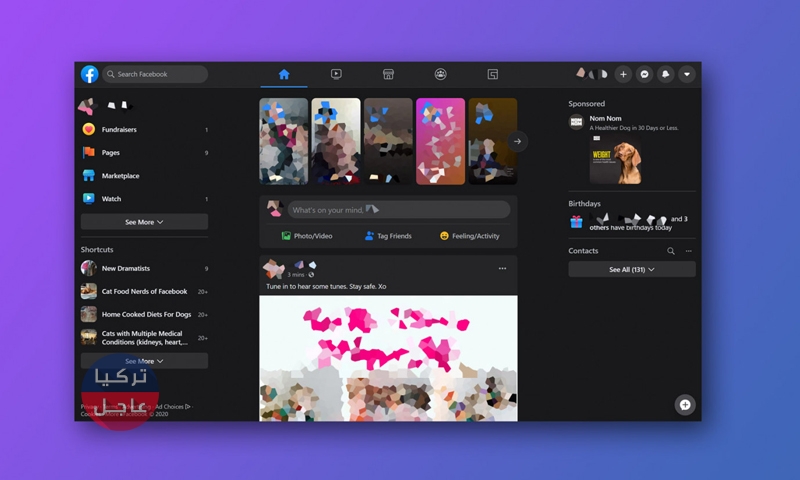This screenshot has height=480, width=800.
Task: Open the Marketplace tab in top navigation
Action: pos(388,74)
